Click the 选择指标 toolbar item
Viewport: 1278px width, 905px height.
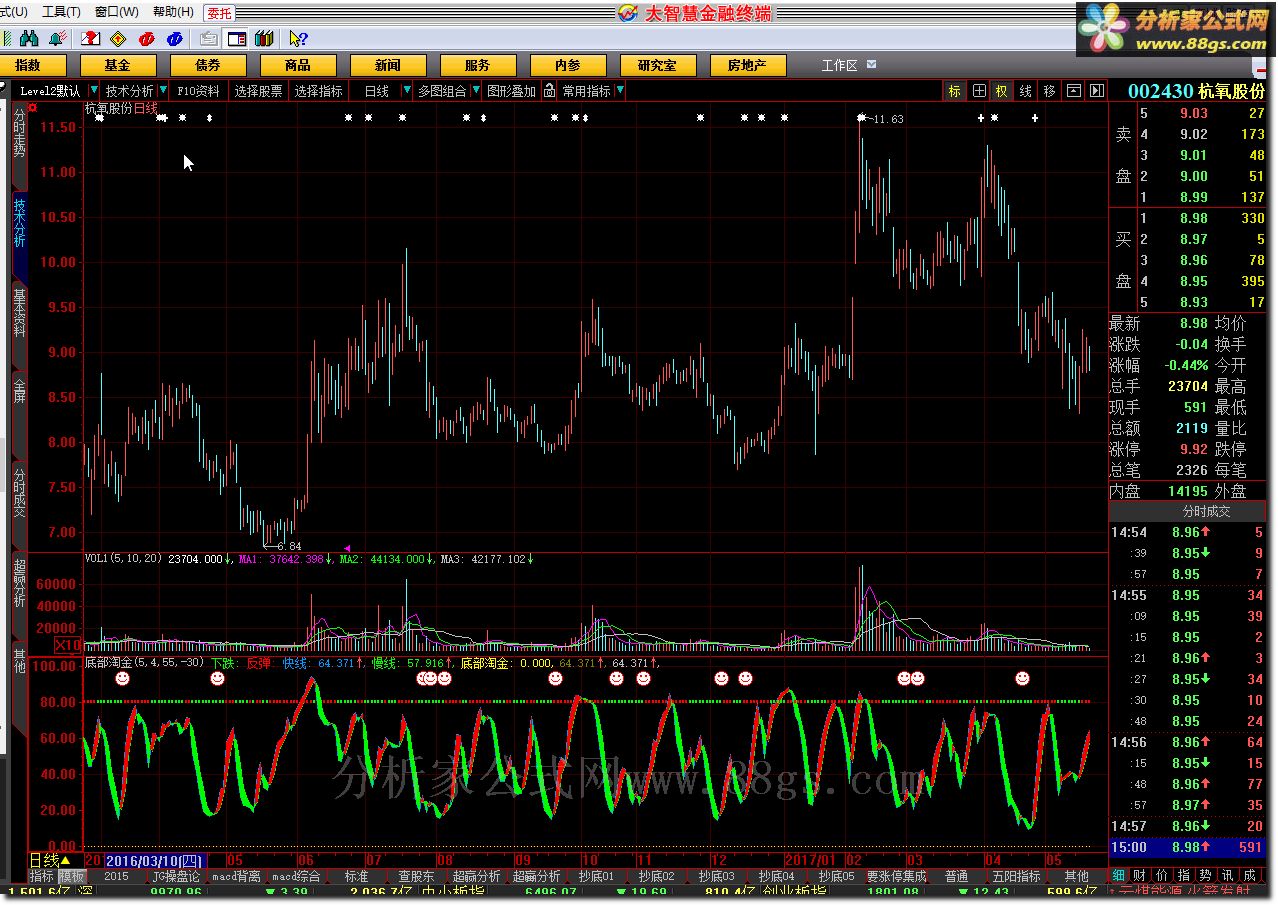[319, 91]
